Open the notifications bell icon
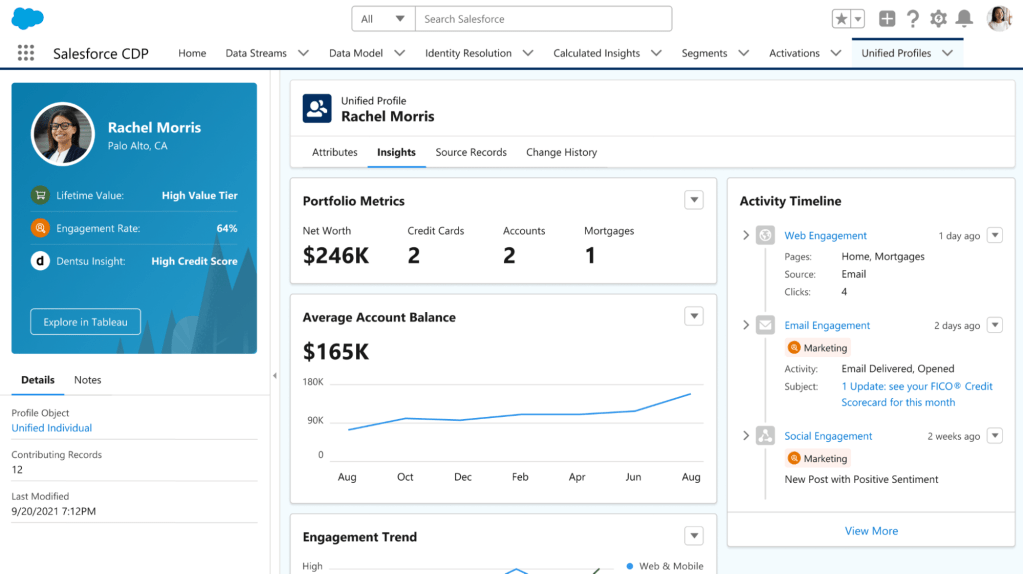Screen dimensions: 1023x574 964,19
